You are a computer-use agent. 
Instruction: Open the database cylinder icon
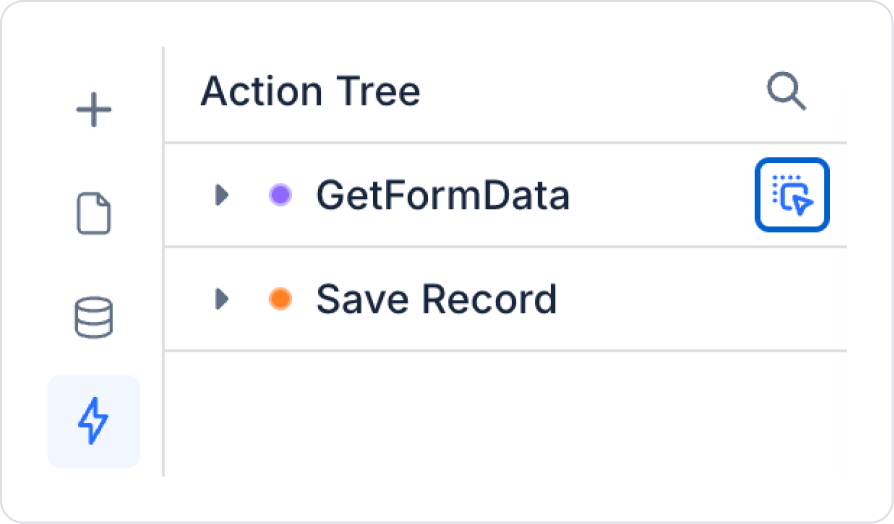(x=94, y=318)
